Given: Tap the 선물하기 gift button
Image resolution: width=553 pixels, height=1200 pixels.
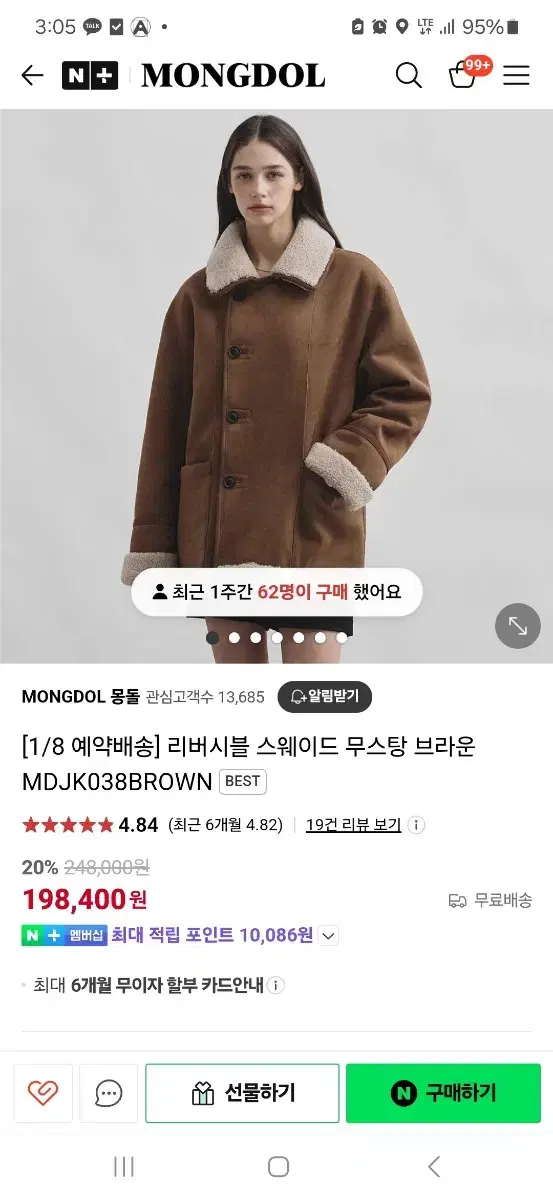Looking at the screenshot, I should click(242, 1093).
